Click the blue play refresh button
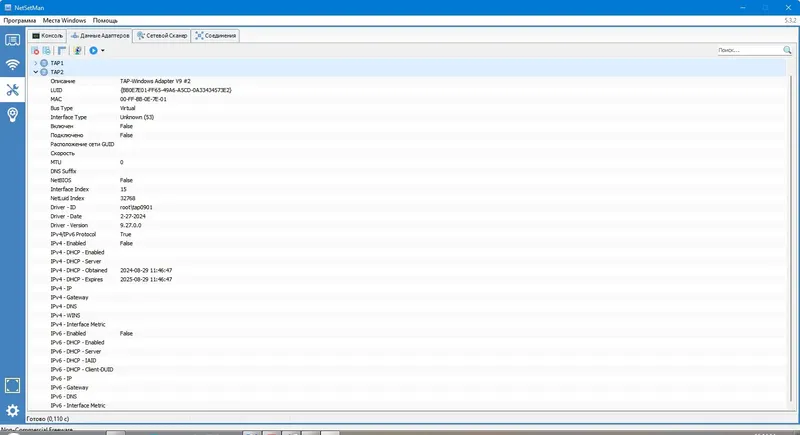The image size is (800, 435). [x=93, y=50]
